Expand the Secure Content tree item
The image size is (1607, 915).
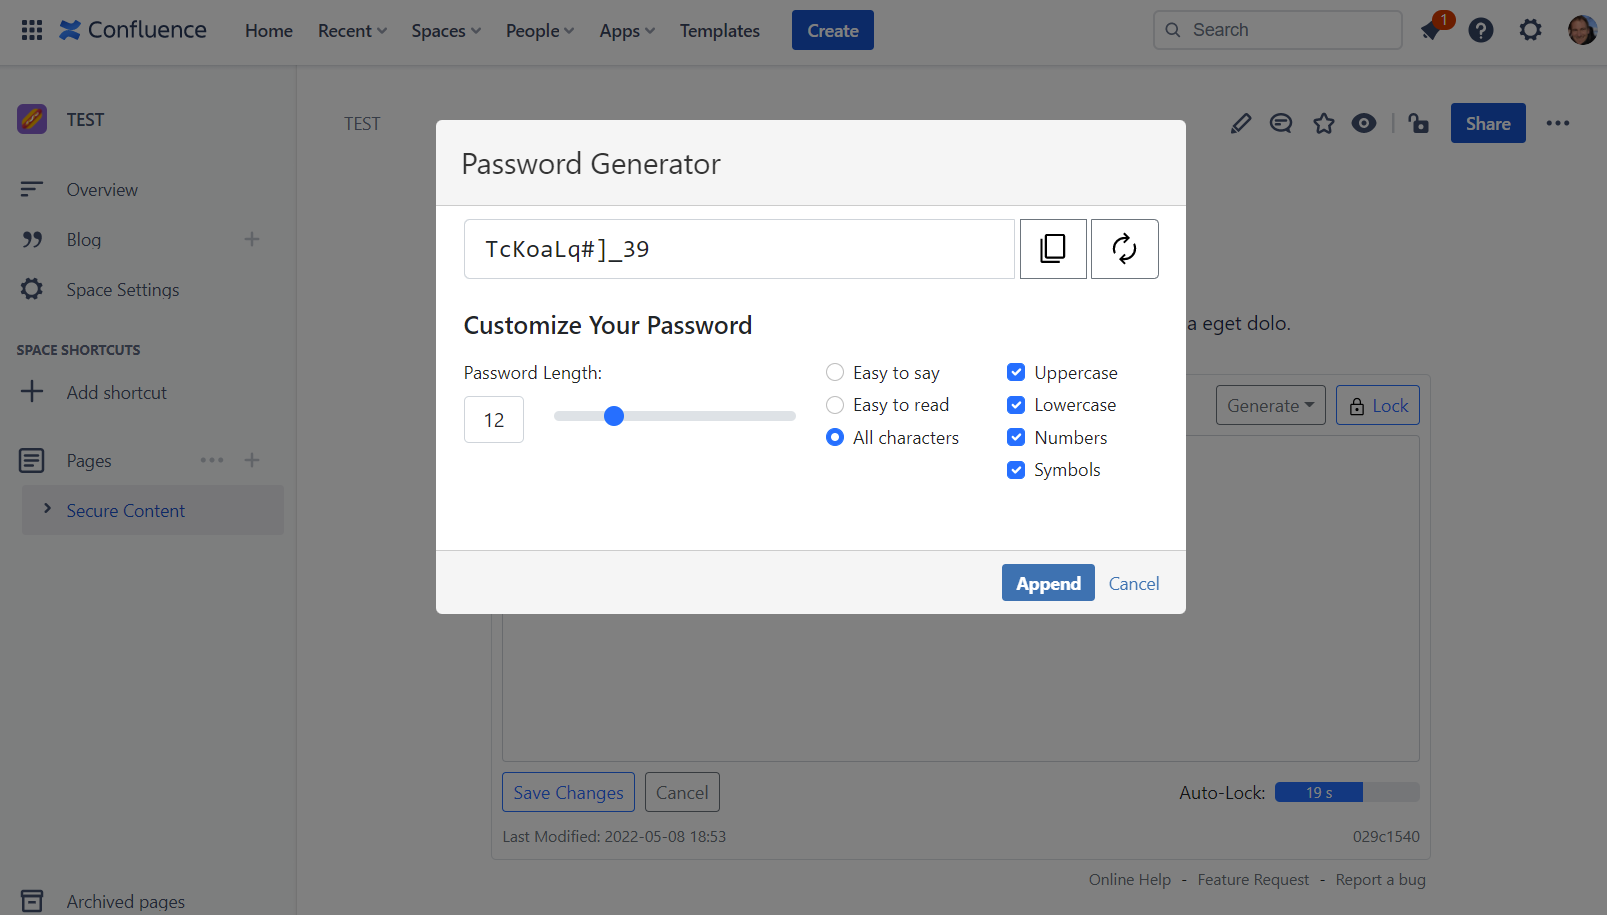pyautogui.click(x=47, y=510)
